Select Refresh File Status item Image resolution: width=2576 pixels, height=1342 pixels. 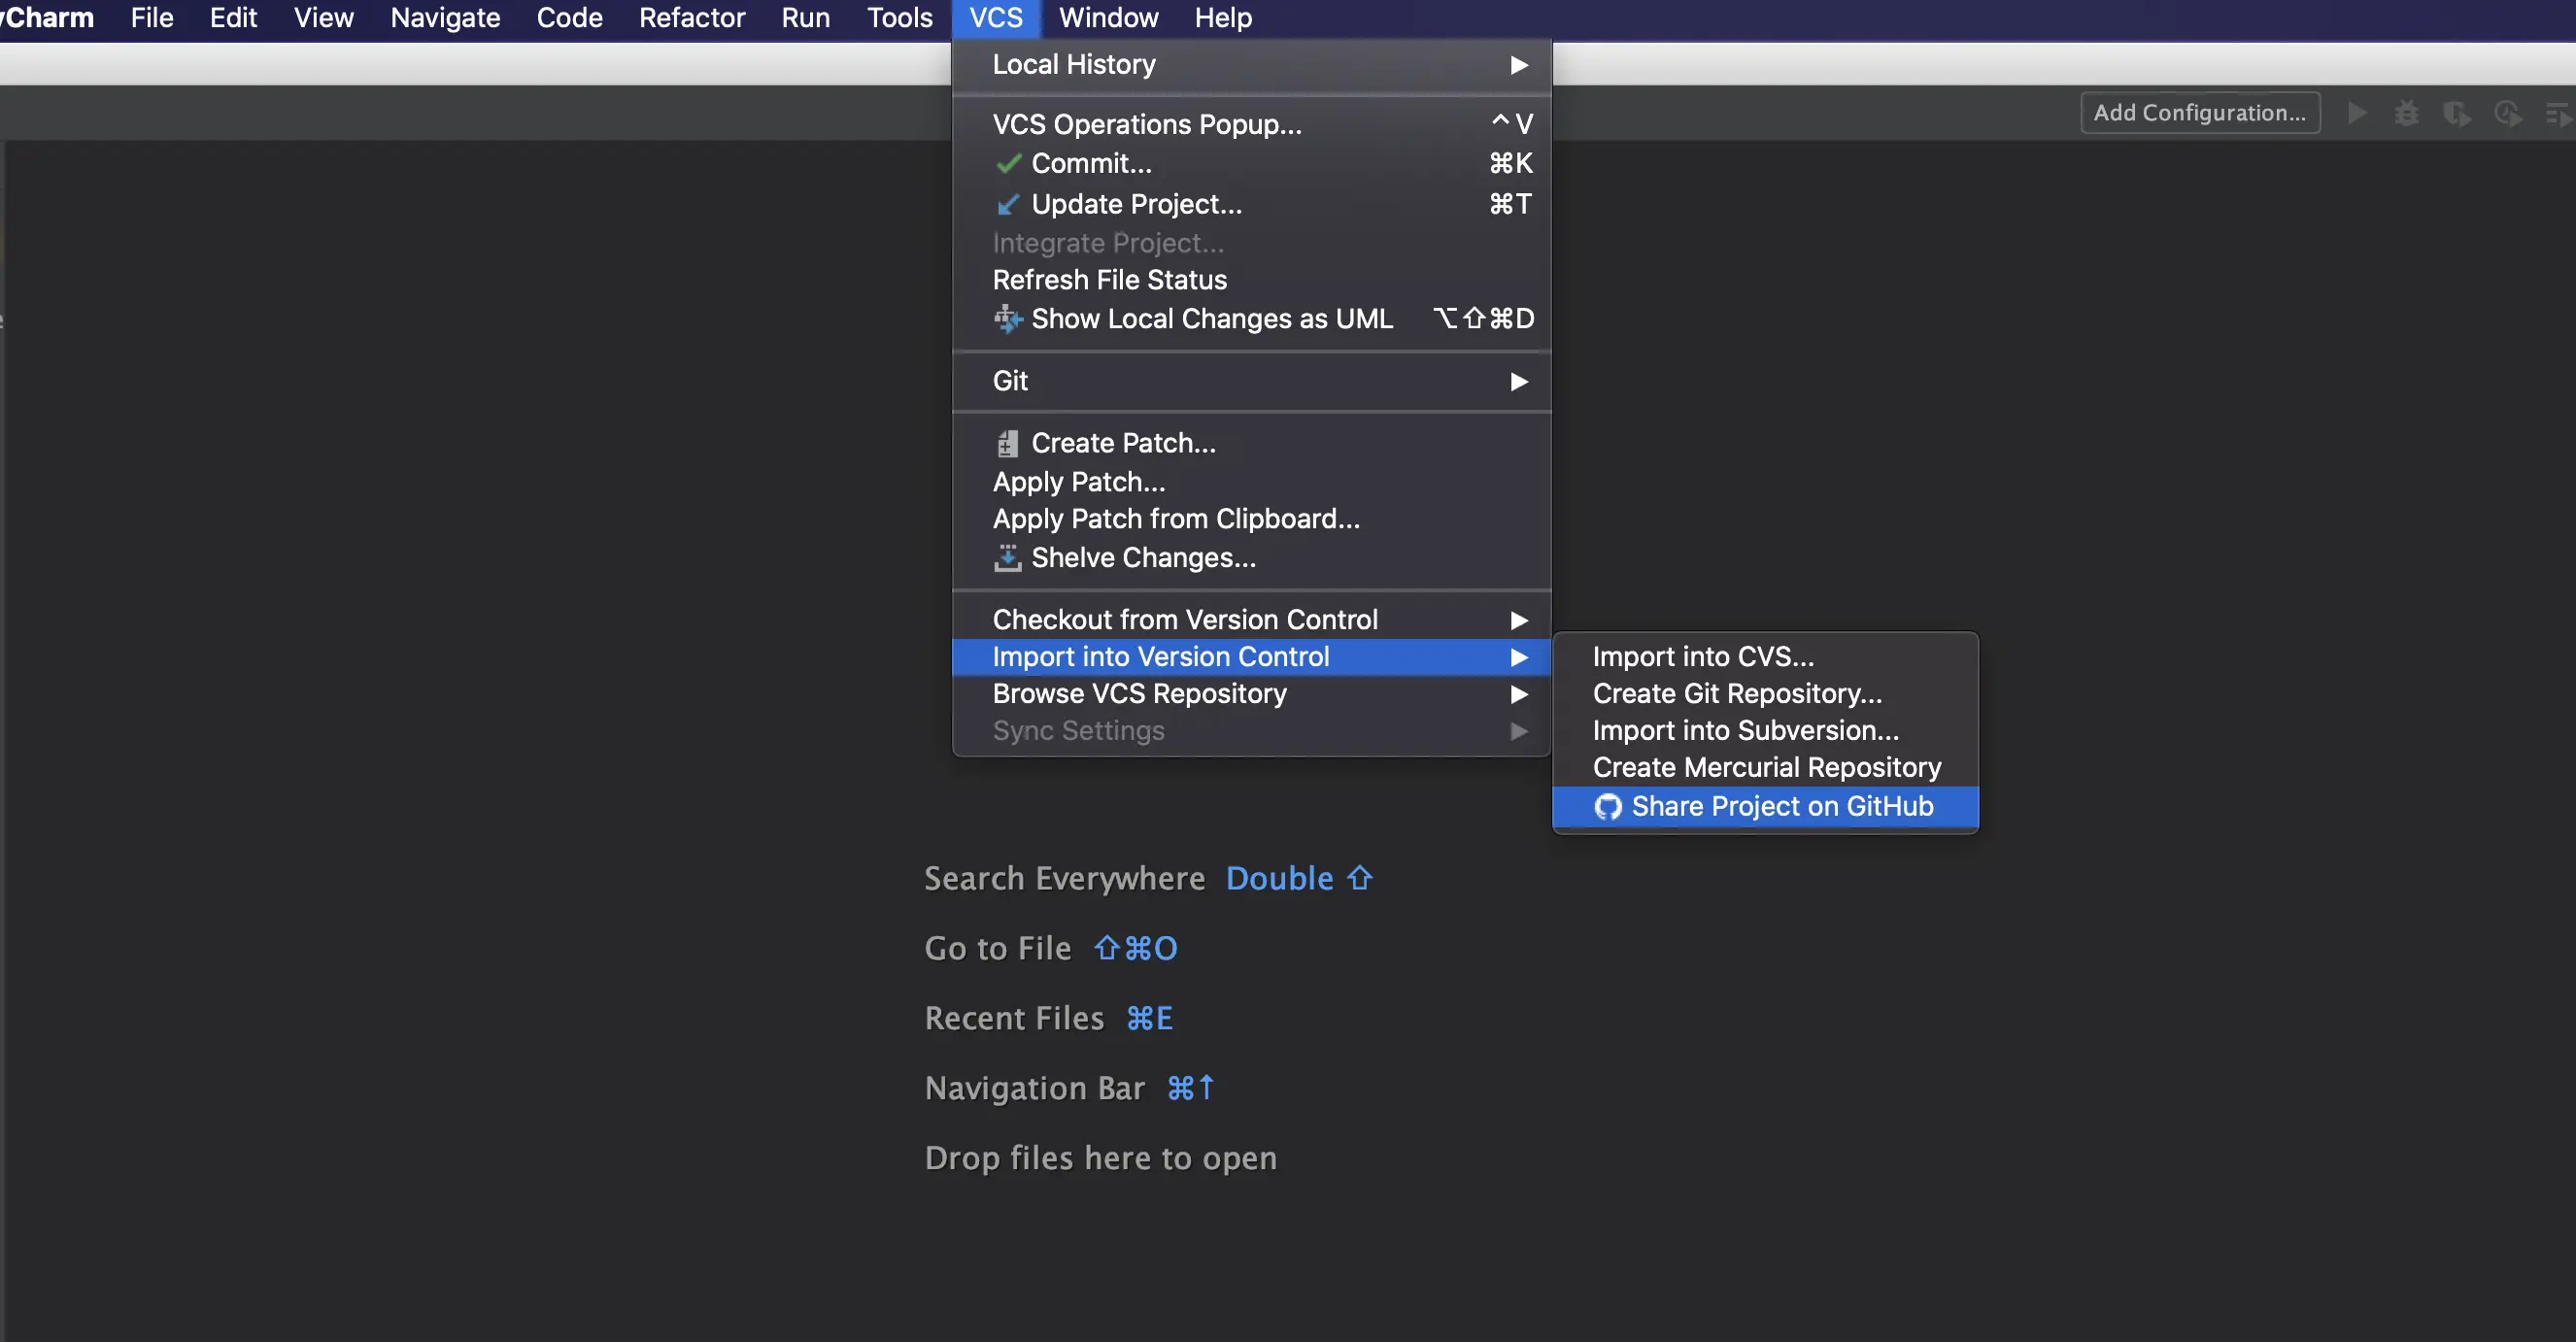tap(1109, 280)
